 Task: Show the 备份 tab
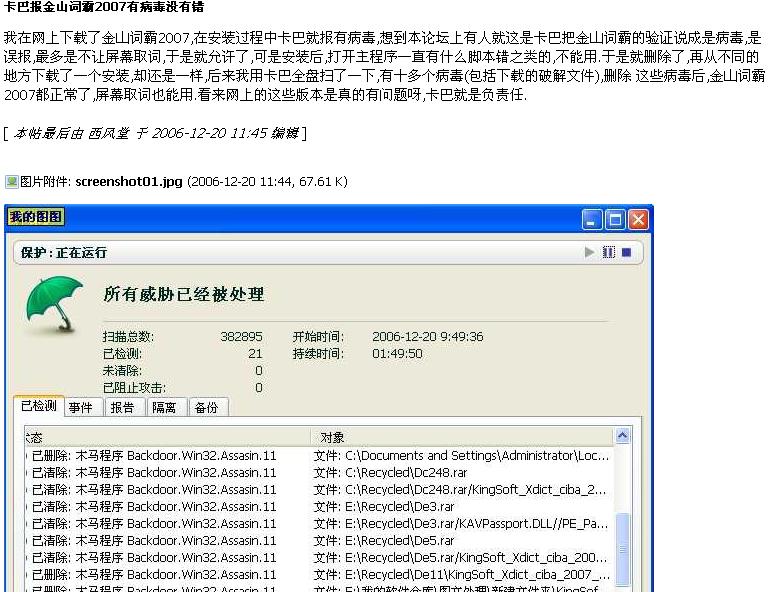click(x=206, y=408)
